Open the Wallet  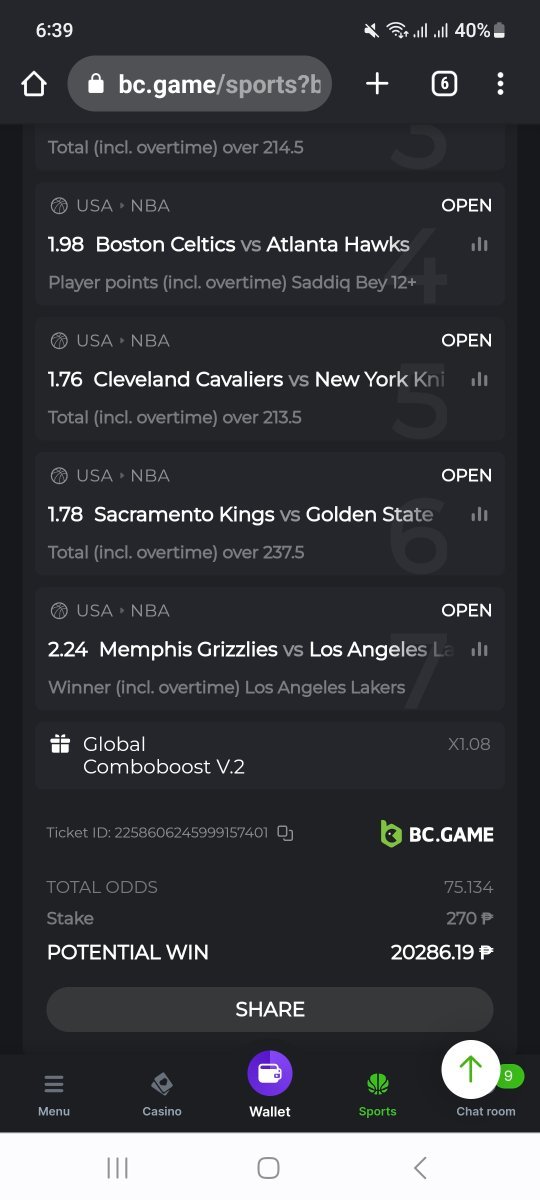click(x=270, y=1084)
